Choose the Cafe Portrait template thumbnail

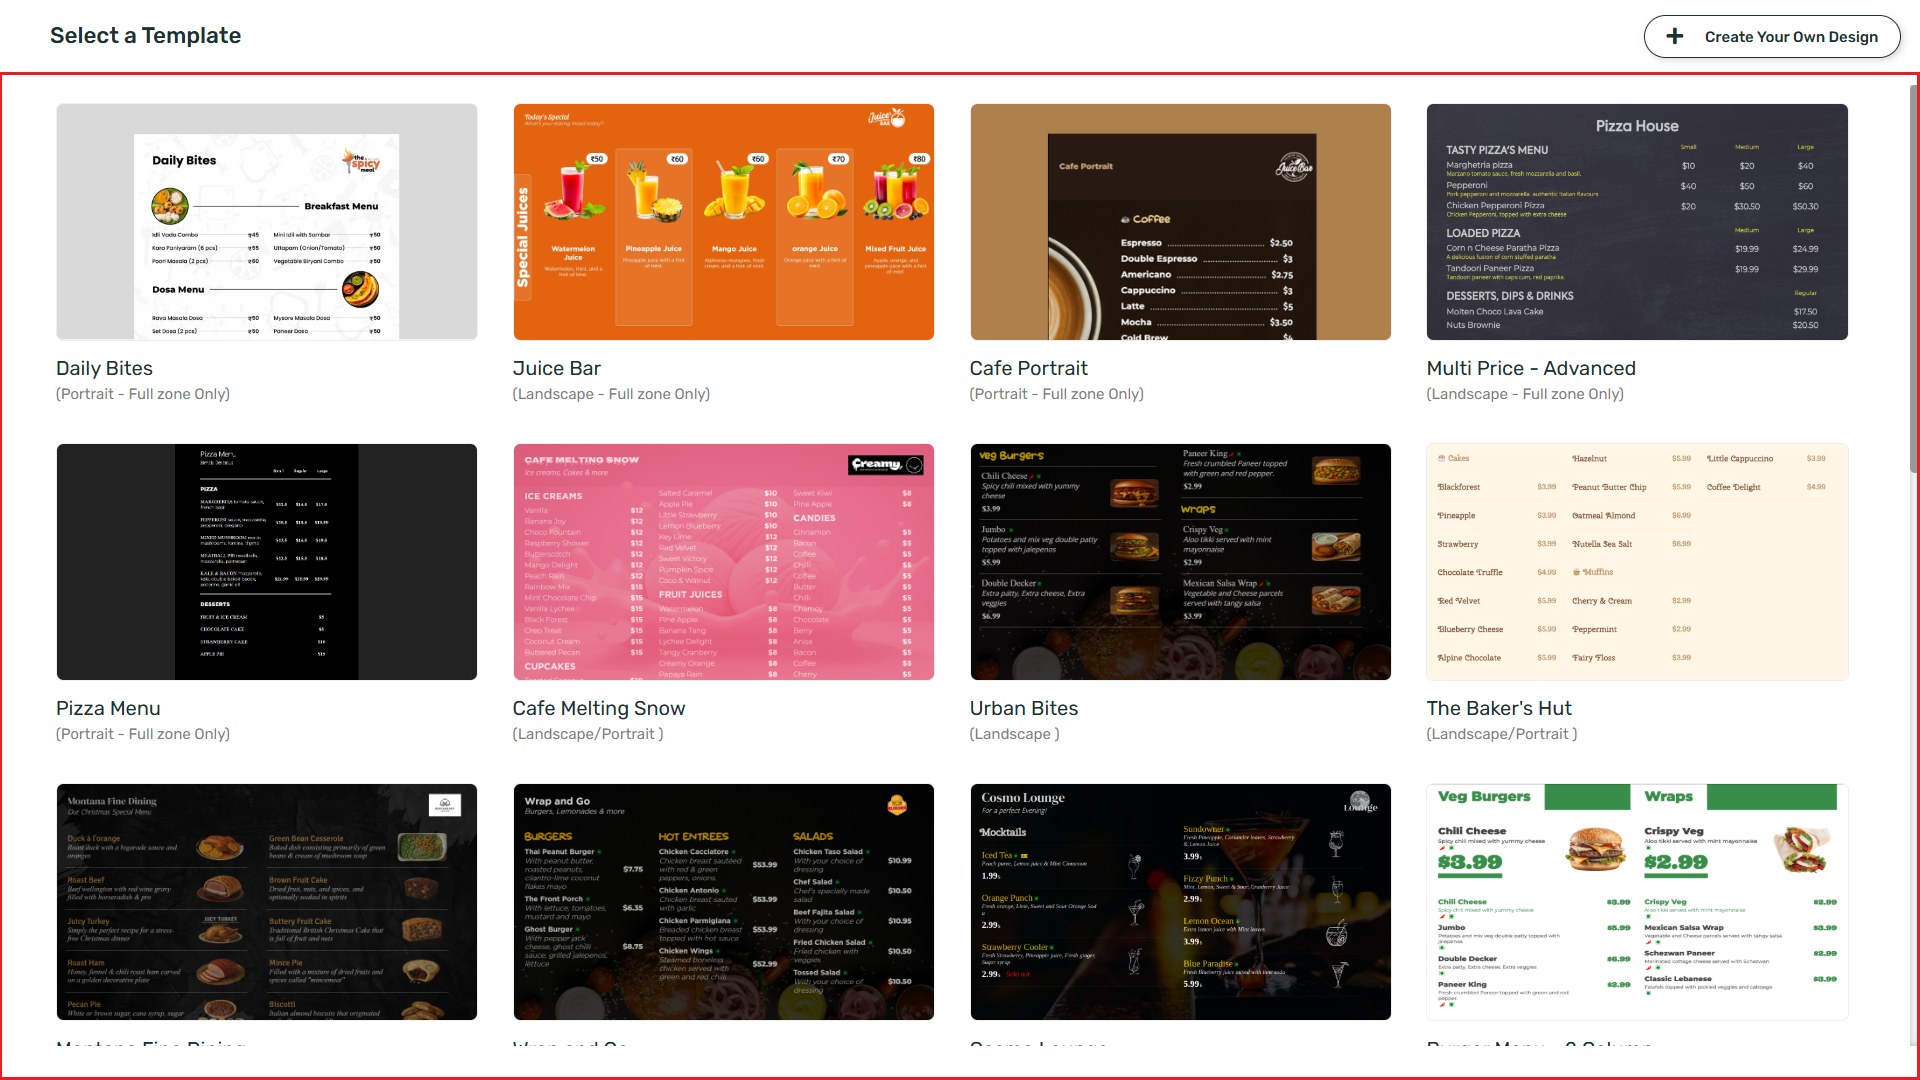(1180, 222)
